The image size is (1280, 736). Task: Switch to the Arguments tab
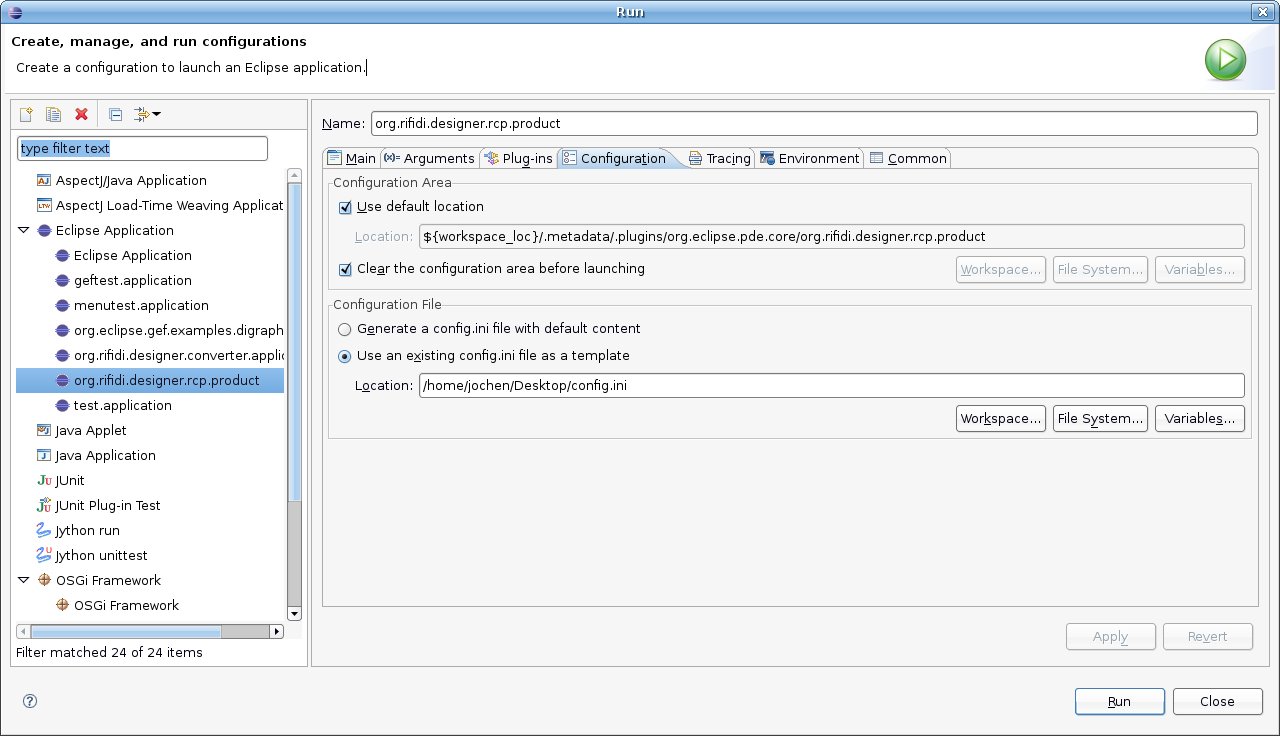click(429, 158)
